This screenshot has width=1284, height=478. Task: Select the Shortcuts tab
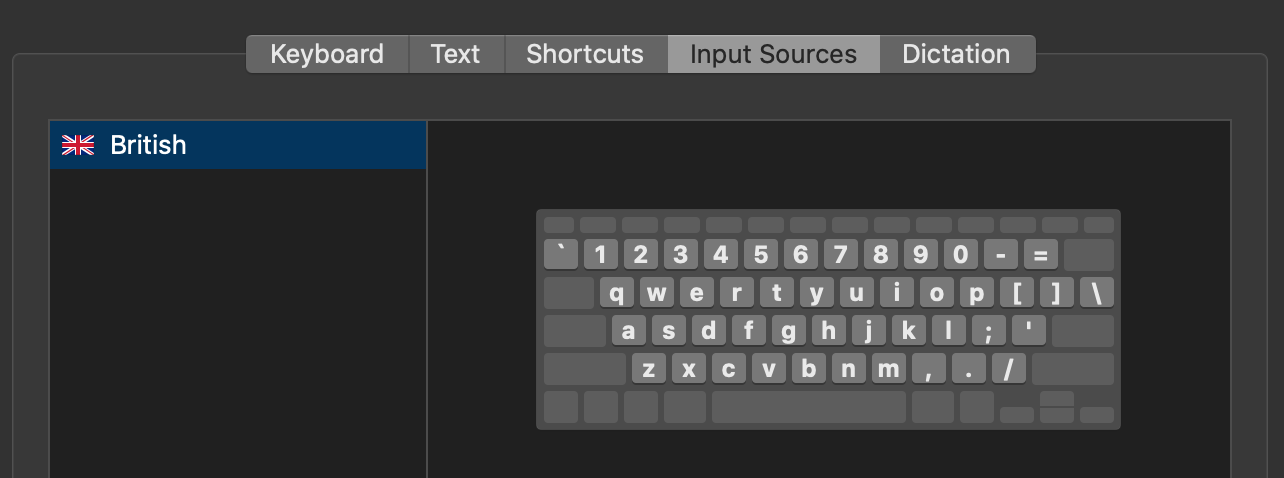click(x=585, y=54)
